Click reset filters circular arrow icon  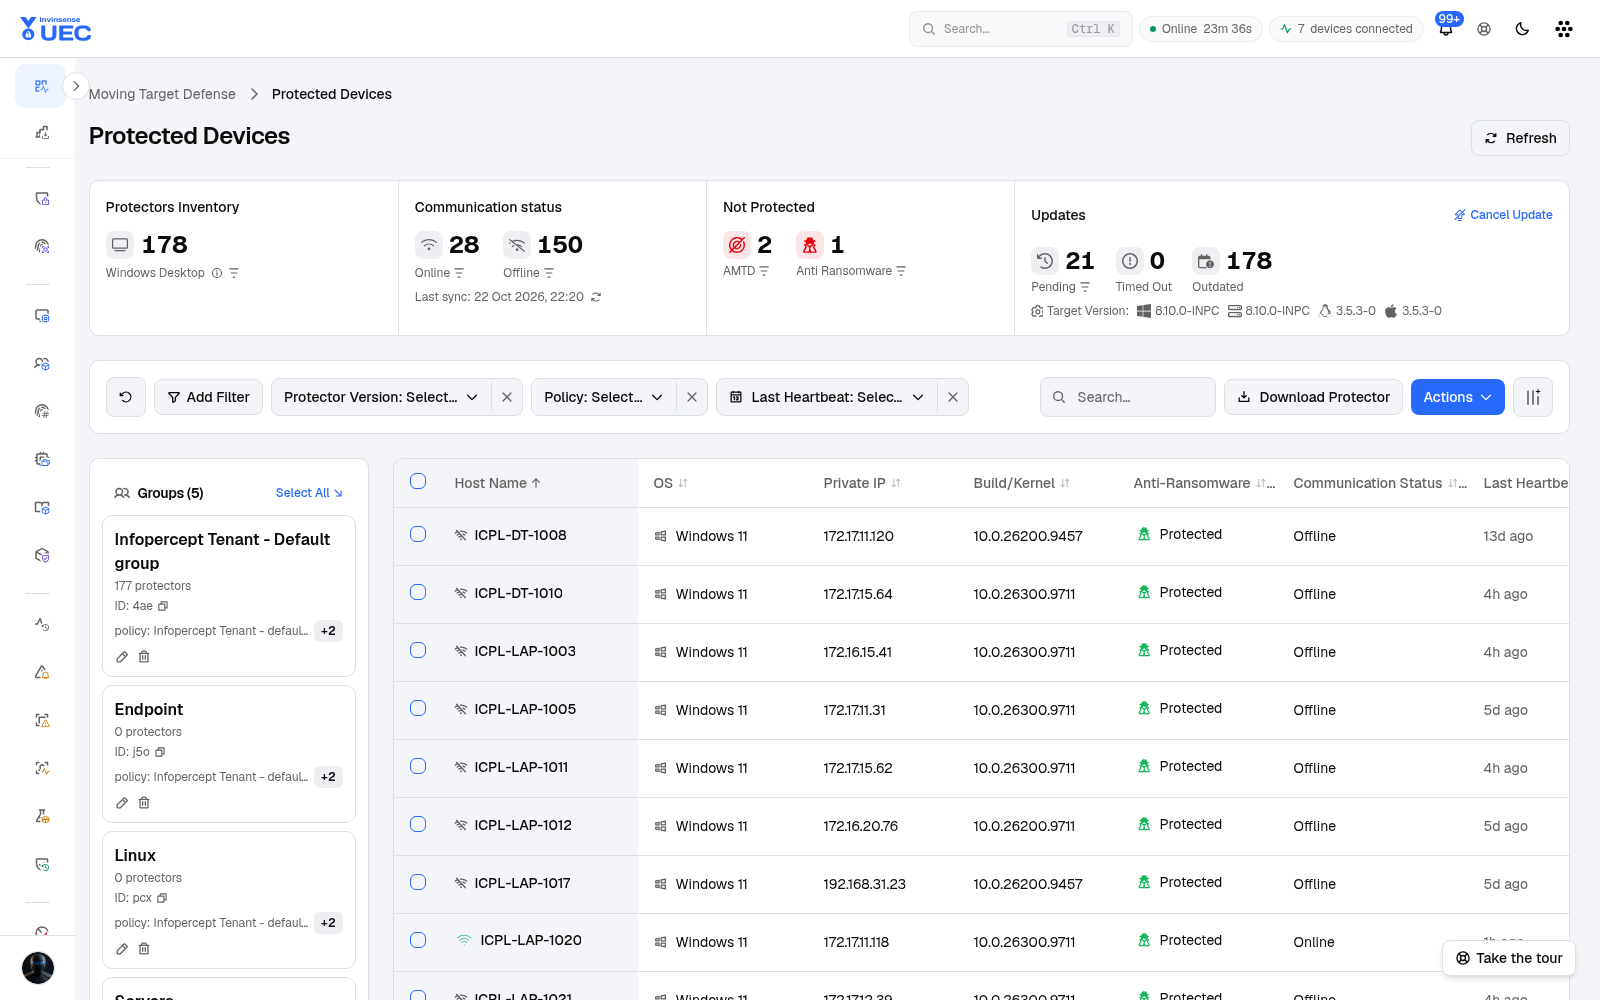pyautogui.click(x=126, y=397)
